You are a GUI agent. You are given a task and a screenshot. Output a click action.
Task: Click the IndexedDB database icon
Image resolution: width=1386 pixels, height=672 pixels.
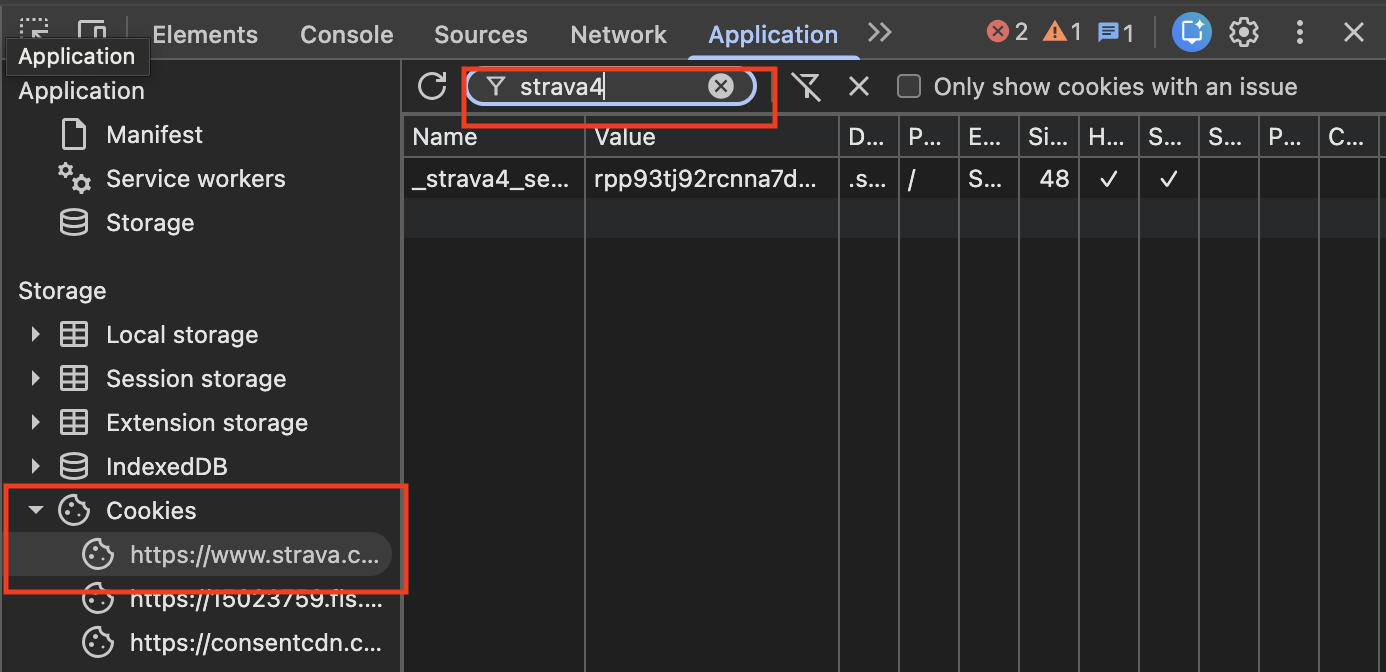(x=74, y=467)
